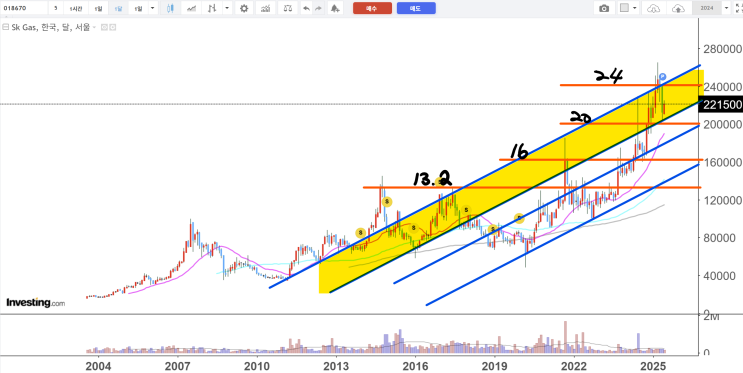
Task: Click the save chart cloud-upload icon
Action: tap(679, 8)
